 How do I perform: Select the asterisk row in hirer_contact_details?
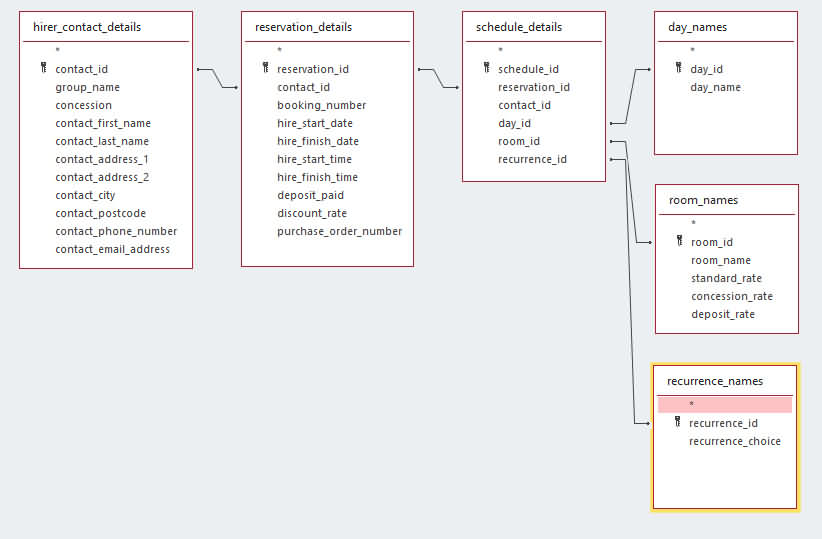click(x=58, y=50)
